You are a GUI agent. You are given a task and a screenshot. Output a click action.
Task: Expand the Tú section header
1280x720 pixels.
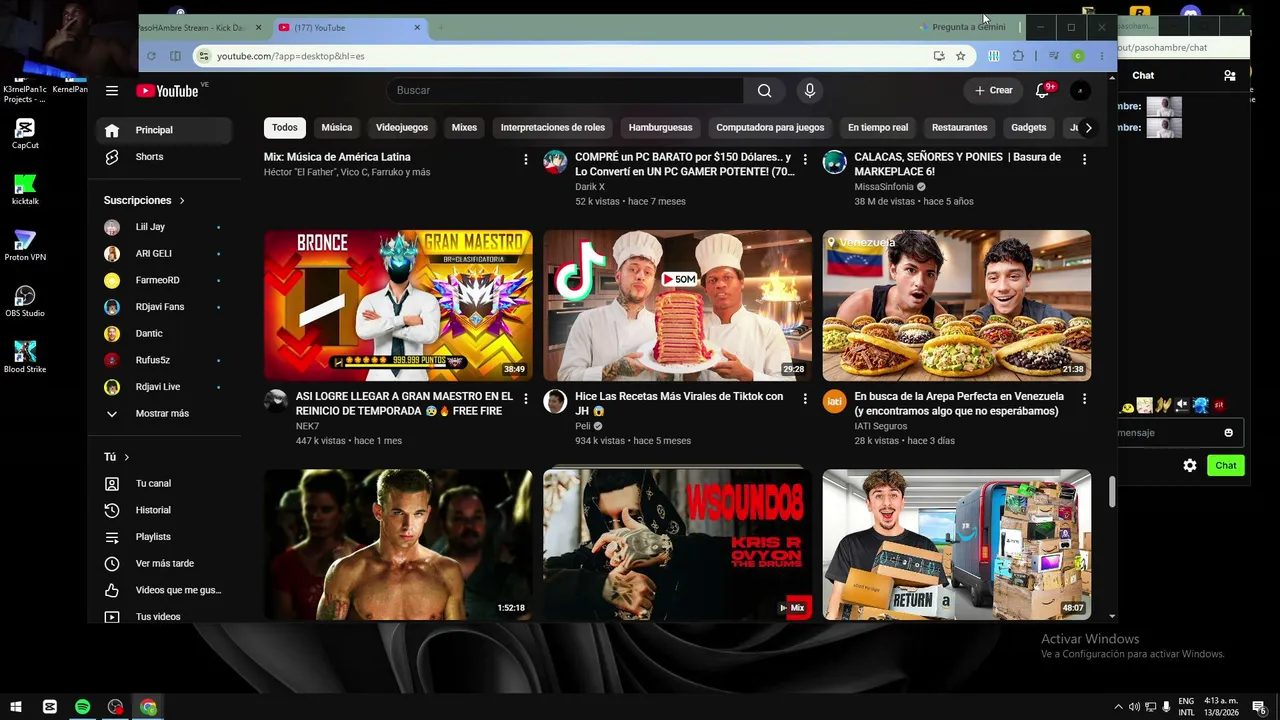coord(117,457)
